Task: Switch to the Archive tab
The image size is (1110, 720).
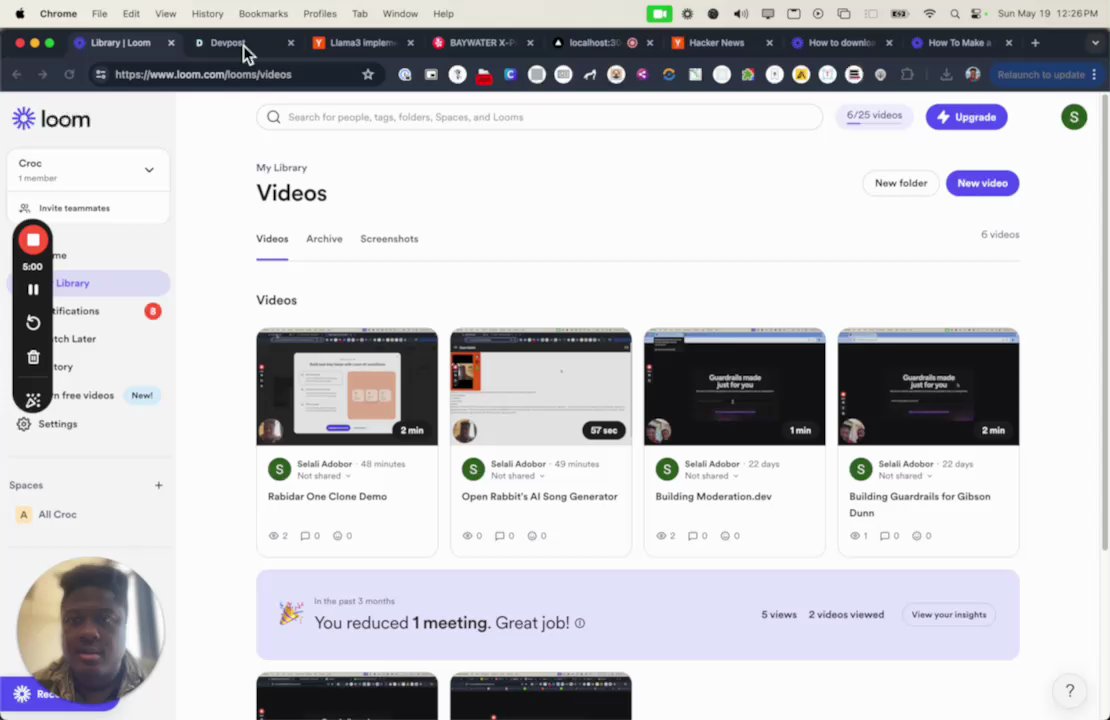Action: coord(324,239)
